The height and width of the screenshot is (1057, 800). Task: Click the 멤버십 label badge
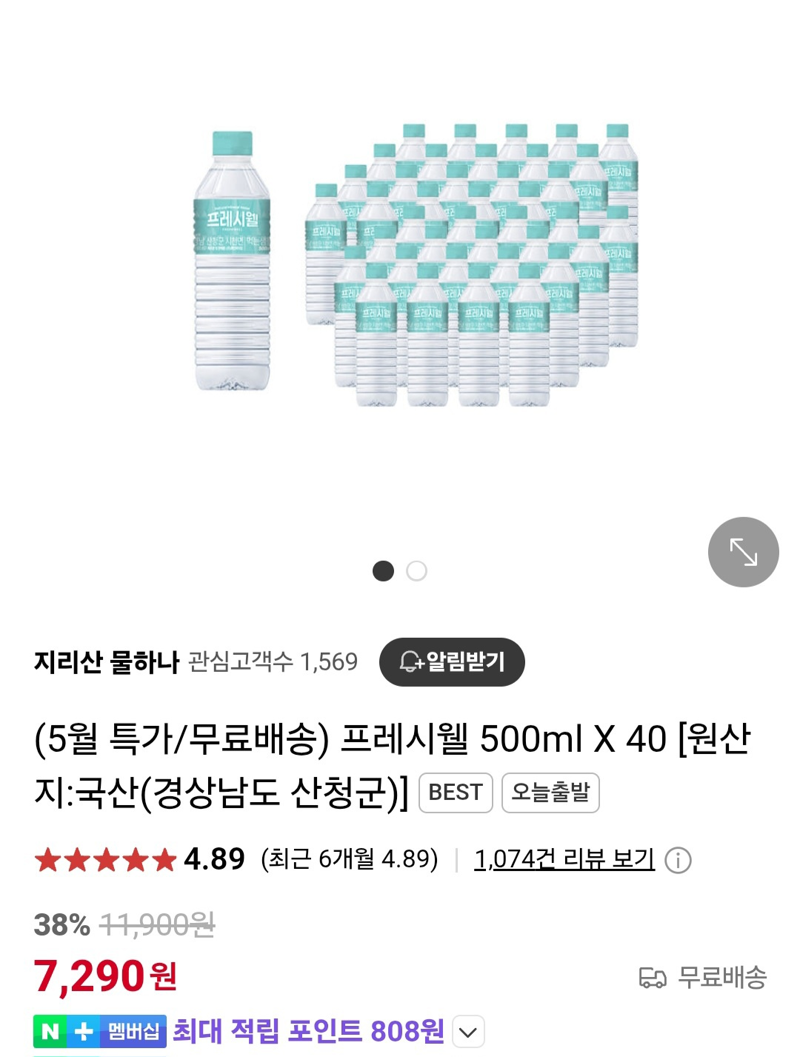[x=133, y=1031]
